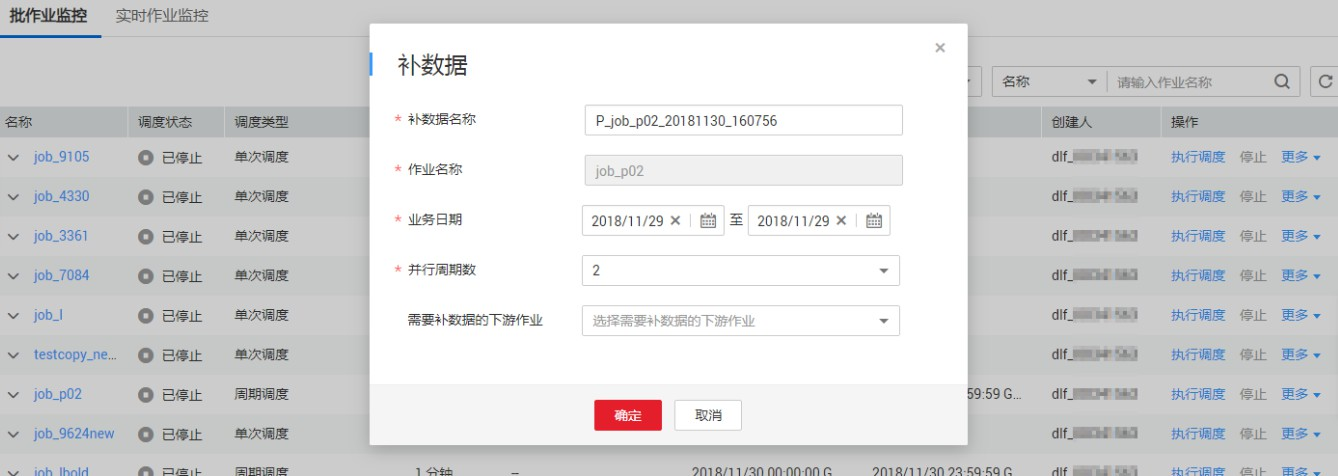Image resolution: width=1338 pixels, height=476 pixels.
Task: Open job_9624new link
Action: coord(74,434)
